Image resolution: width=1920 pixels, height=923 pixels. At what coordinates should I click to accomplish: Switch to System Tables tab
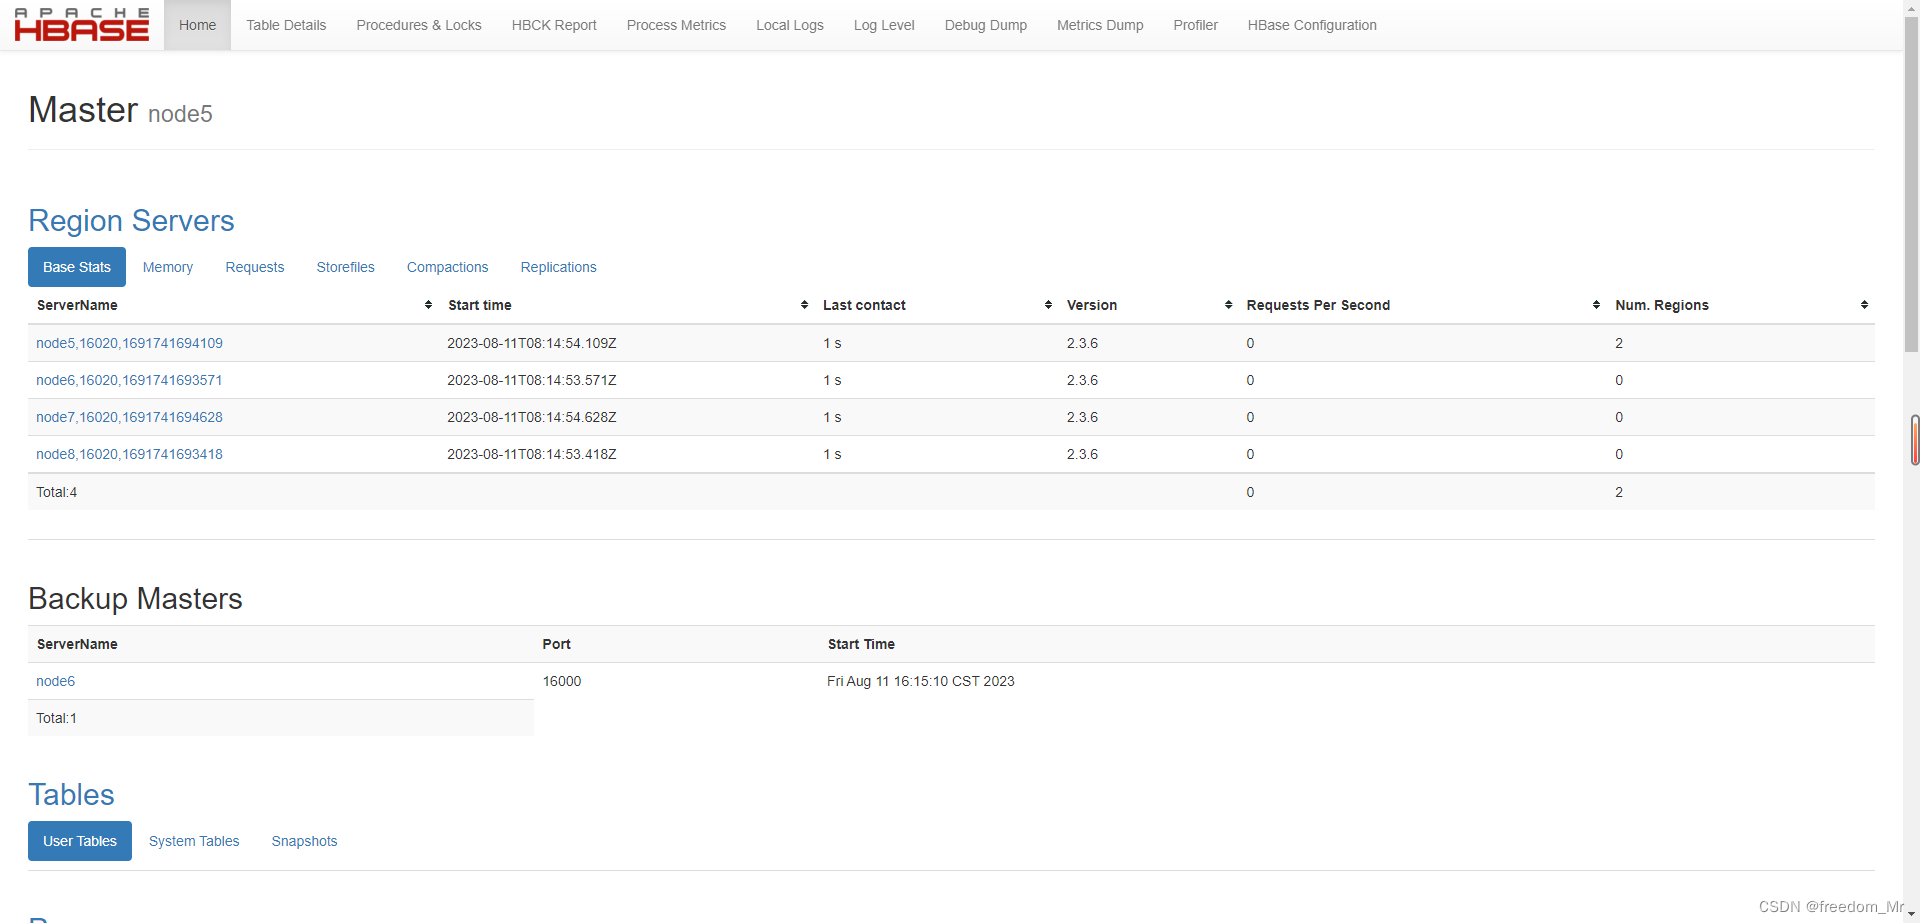point(194,841)
